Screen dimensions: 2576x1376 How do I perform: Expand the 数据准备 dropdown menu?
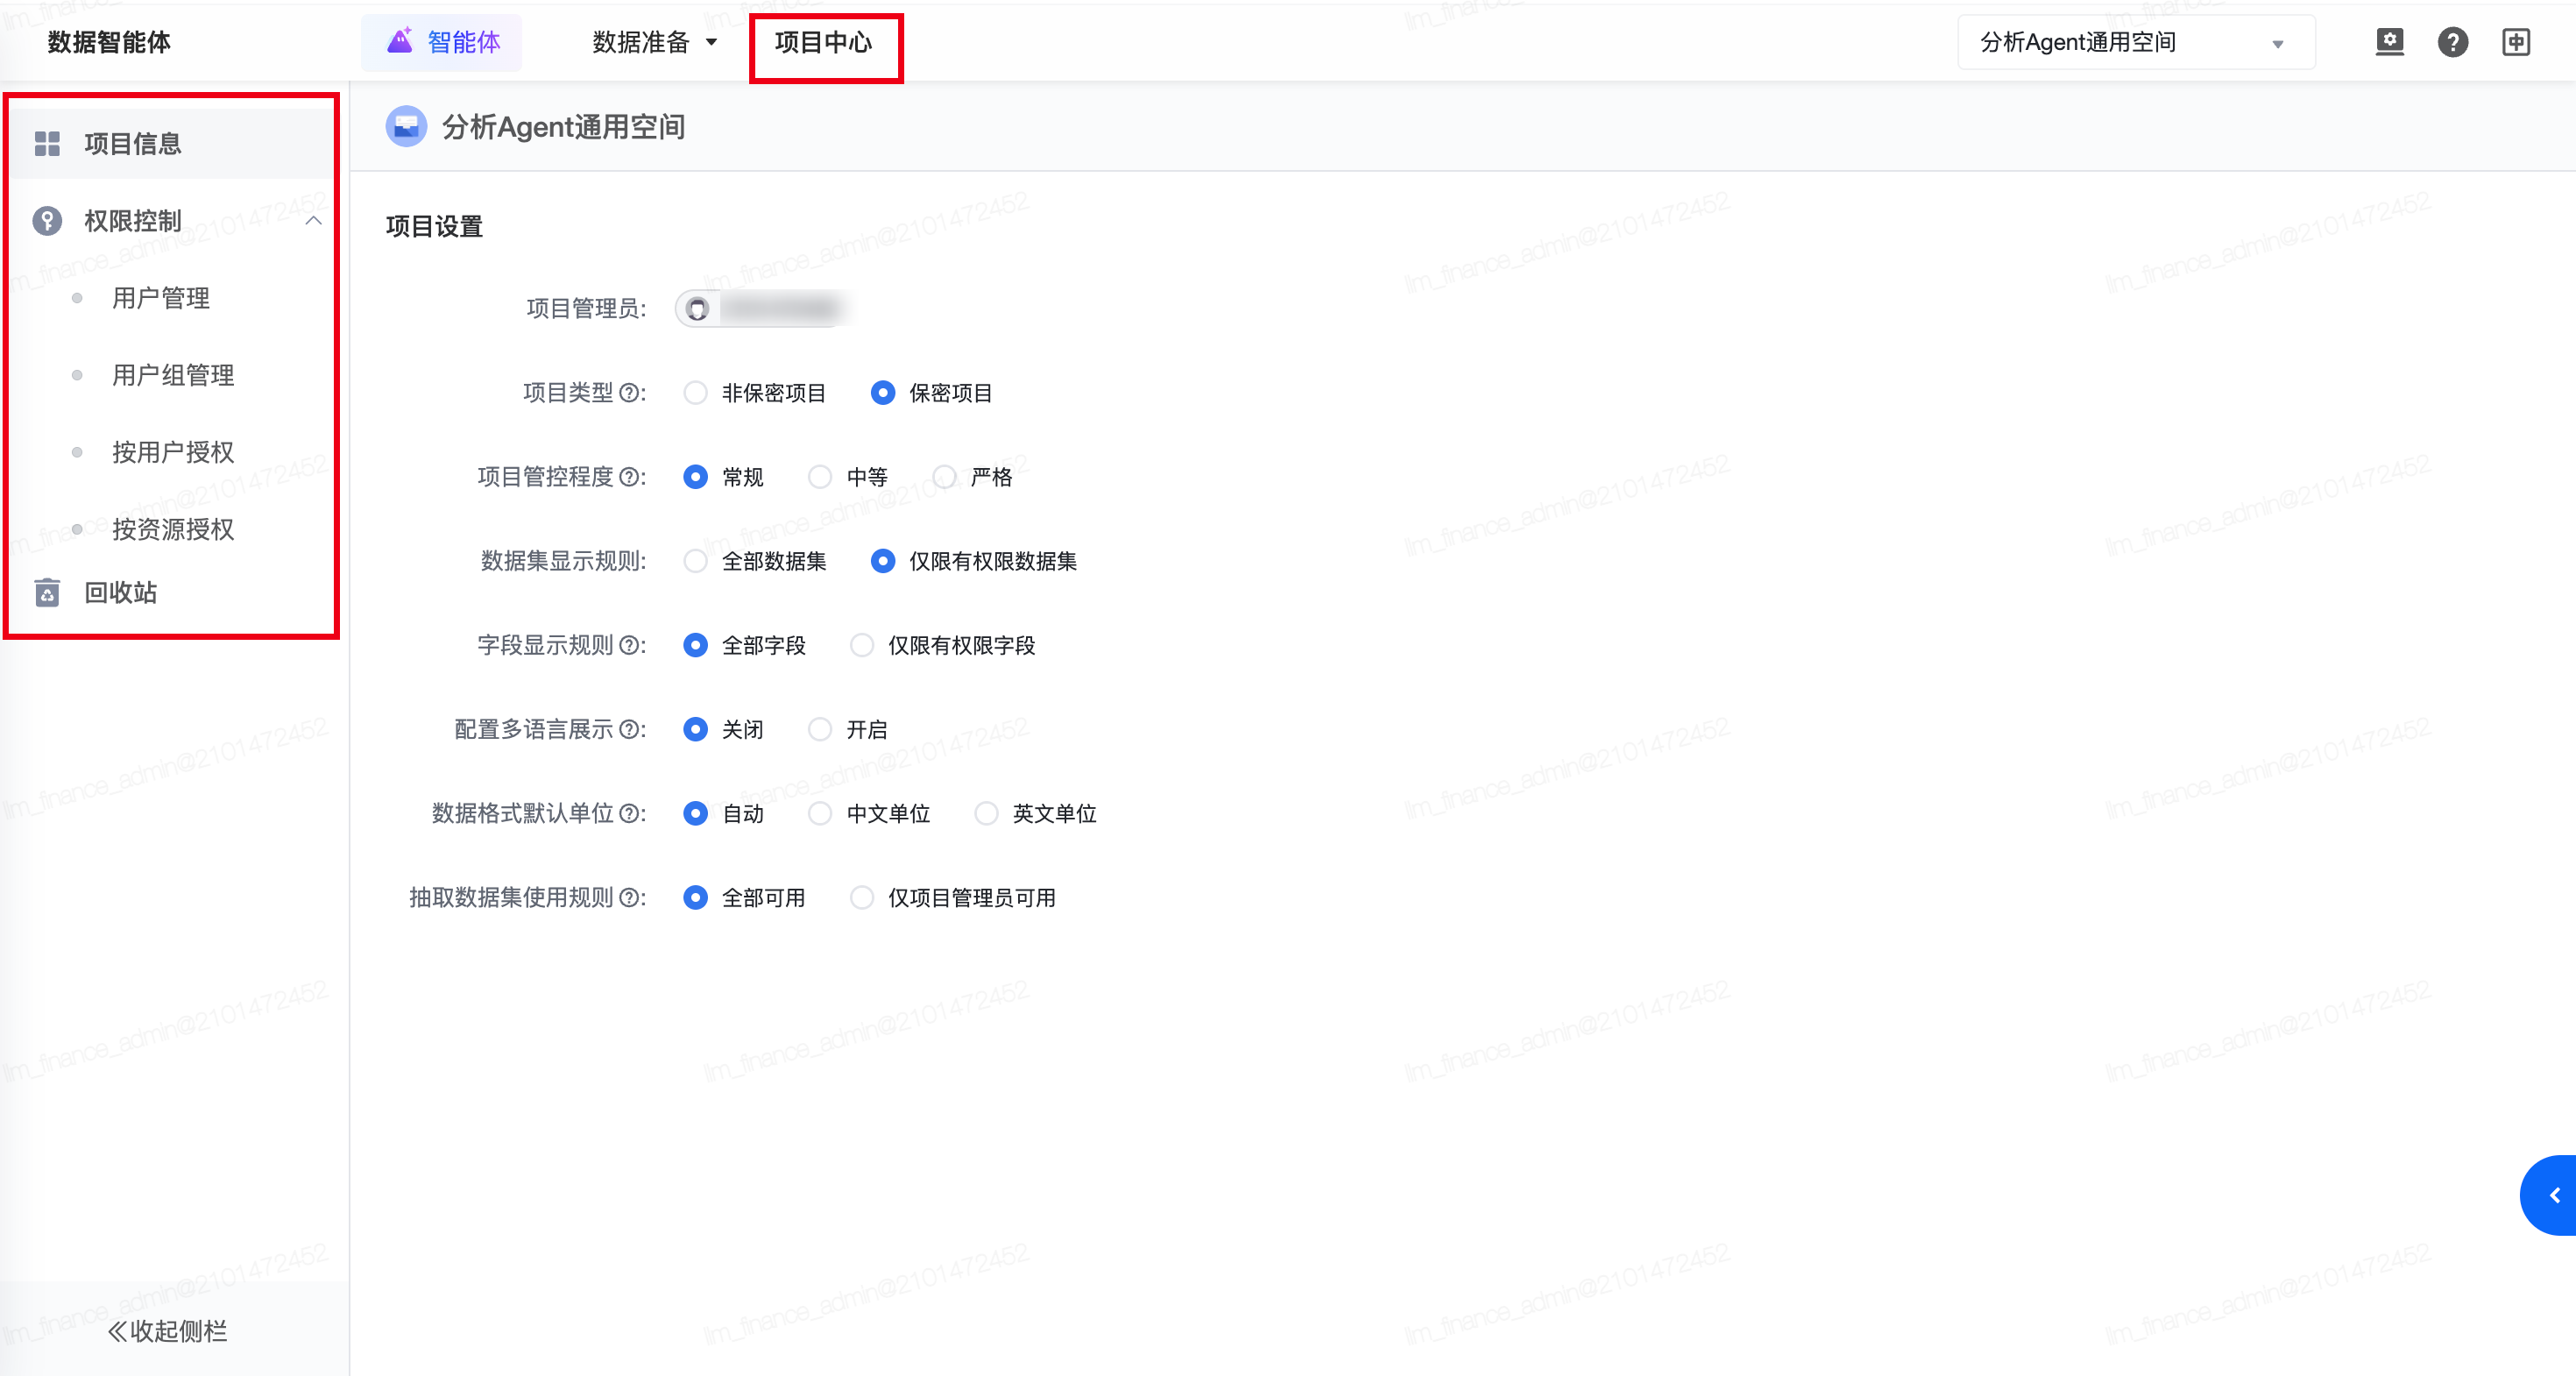click(x=654, y=42)
